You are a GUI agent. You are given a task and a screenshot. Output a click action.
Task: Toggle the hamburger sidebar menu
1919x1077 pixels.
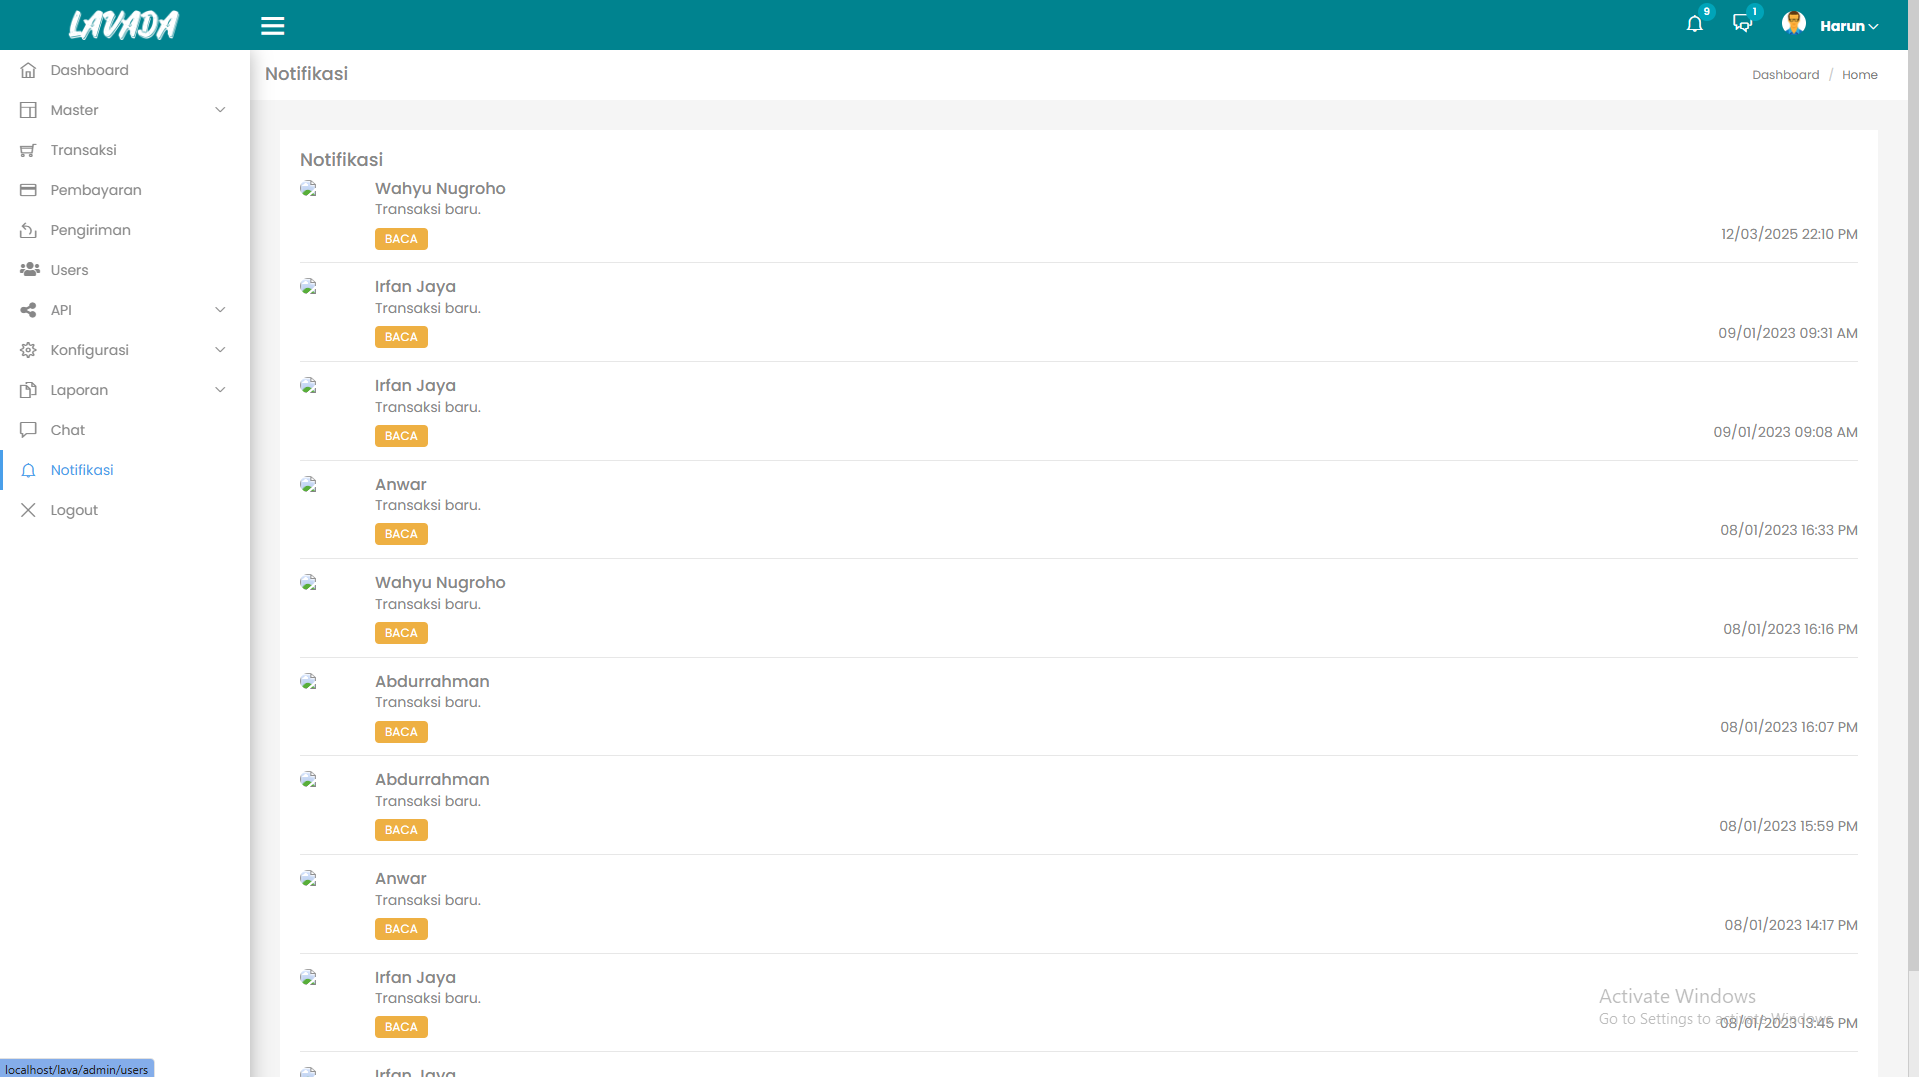tap(273, 26)
